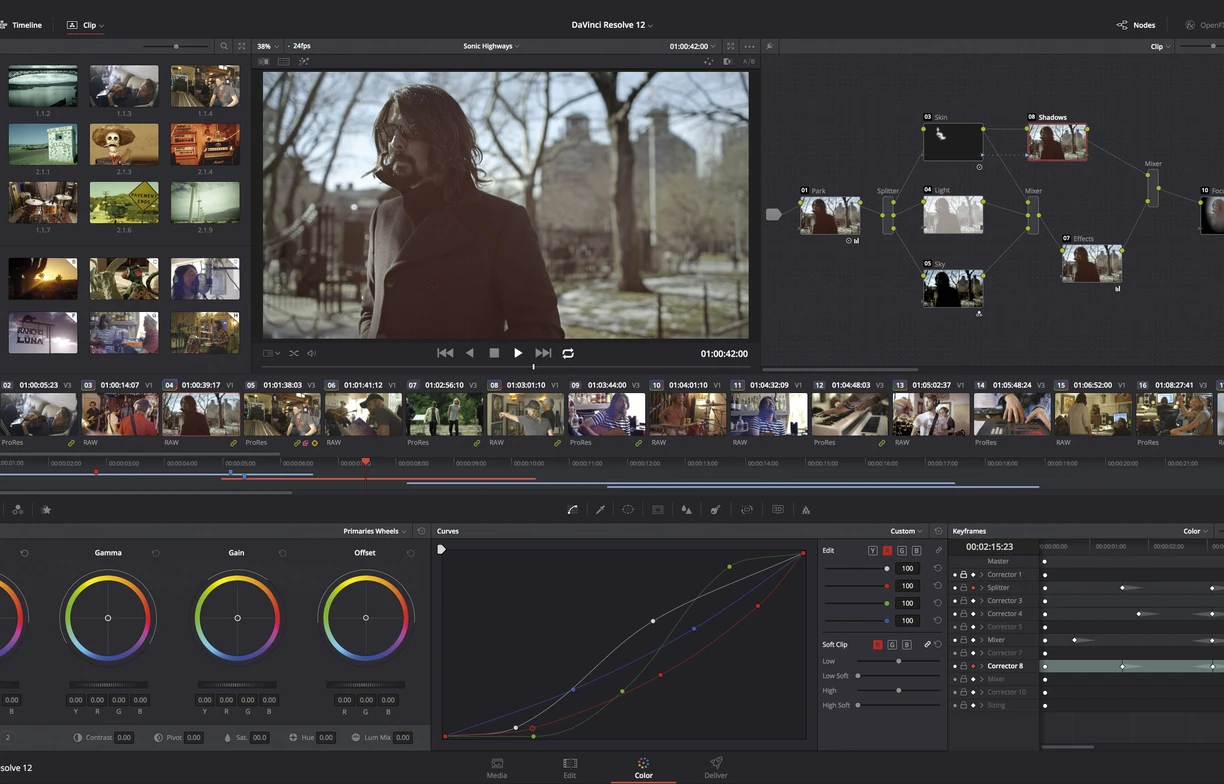Open the 3D palette icon

[x=778, y=509]
